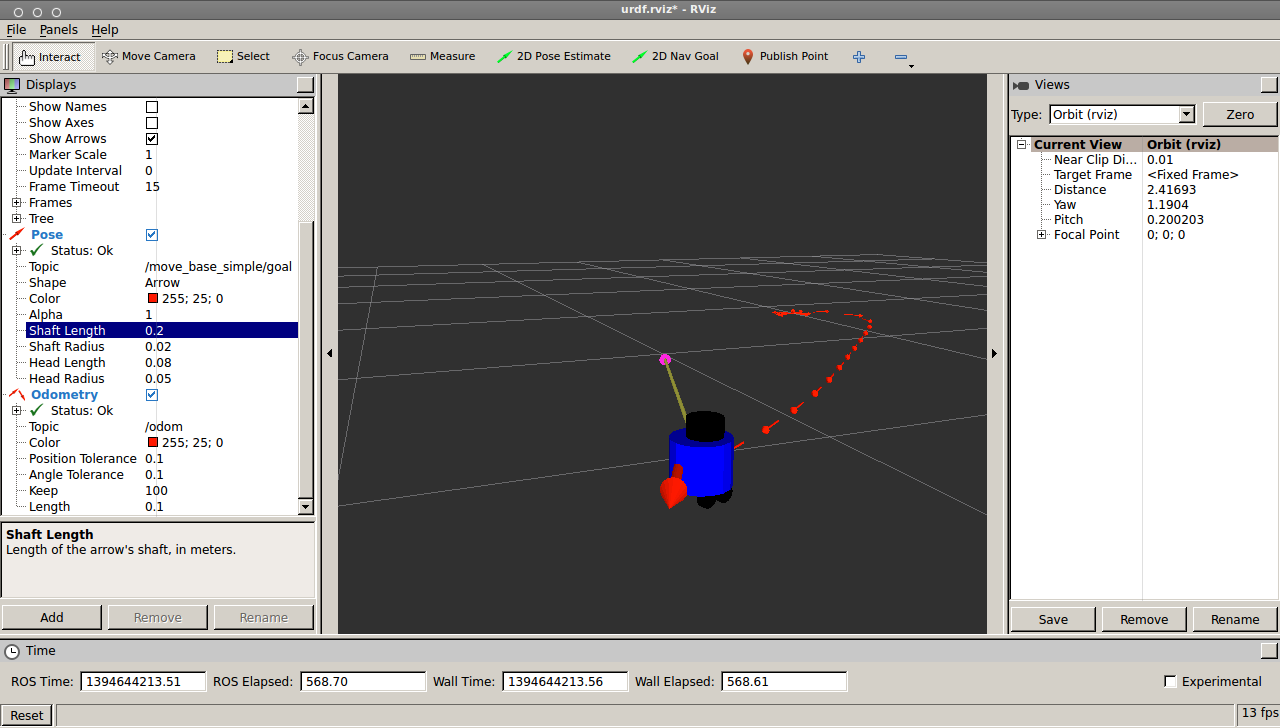This screenshot has height=728, width=1280.
Task: Choose the Select tool in toolbar
Action: click(x=243, y=57)
